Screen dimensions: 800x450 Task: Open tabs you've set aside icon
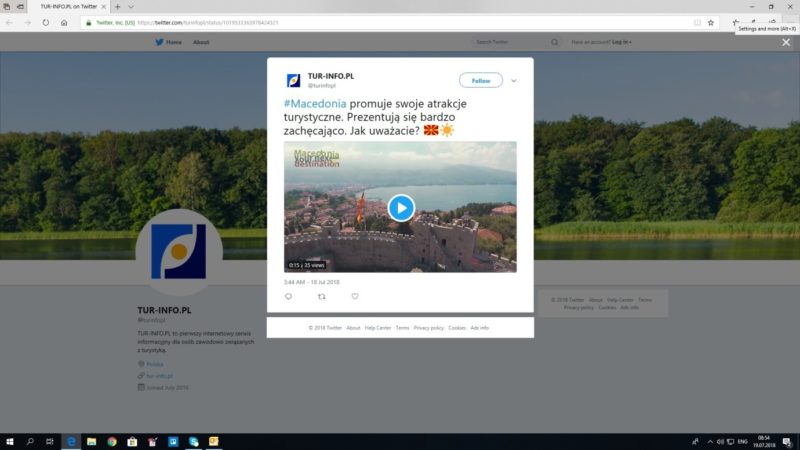(7, 7)
